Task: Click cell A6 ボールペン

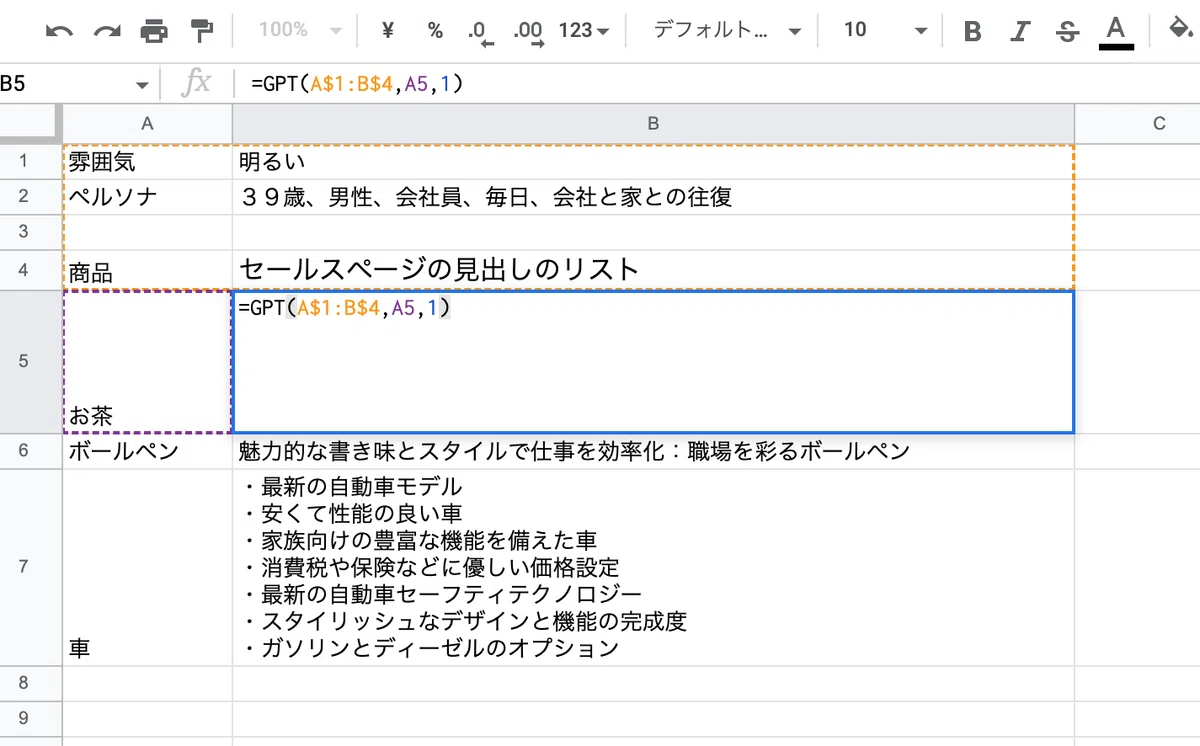Action: (147, 451)
